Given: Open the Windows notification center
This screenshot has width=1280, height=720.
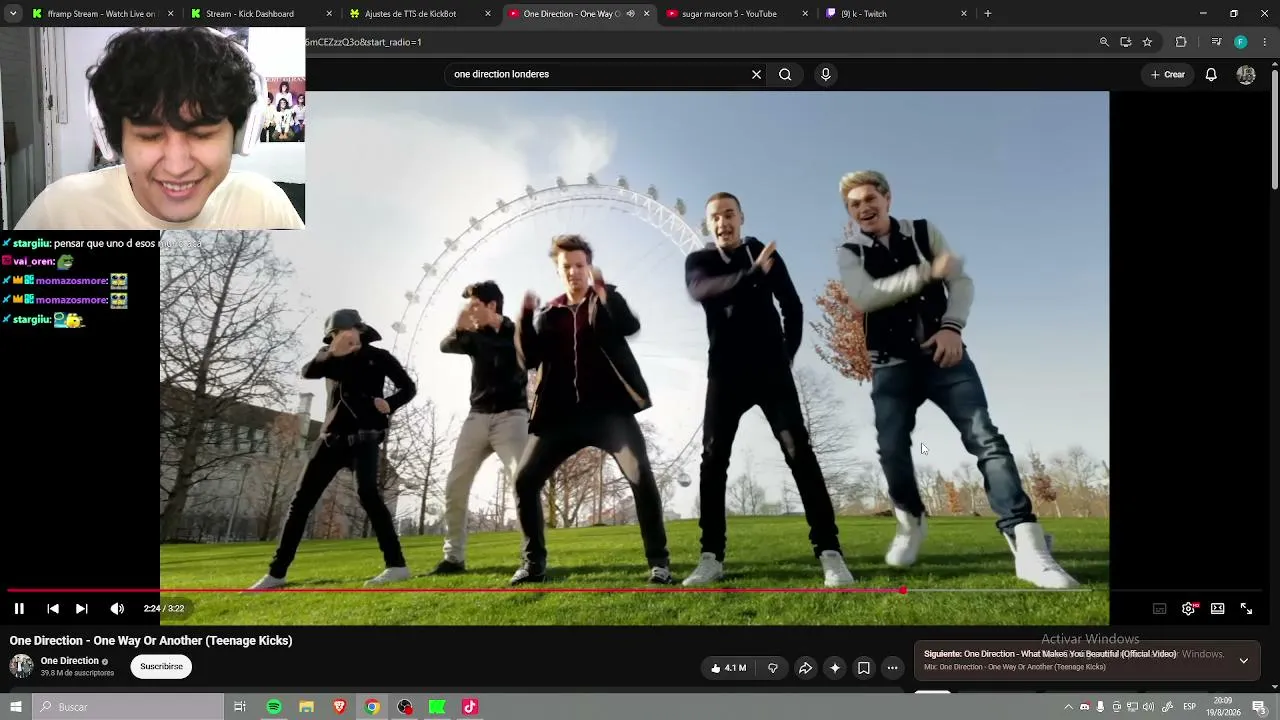Looking at the screenshot, I should [1259, 707].
